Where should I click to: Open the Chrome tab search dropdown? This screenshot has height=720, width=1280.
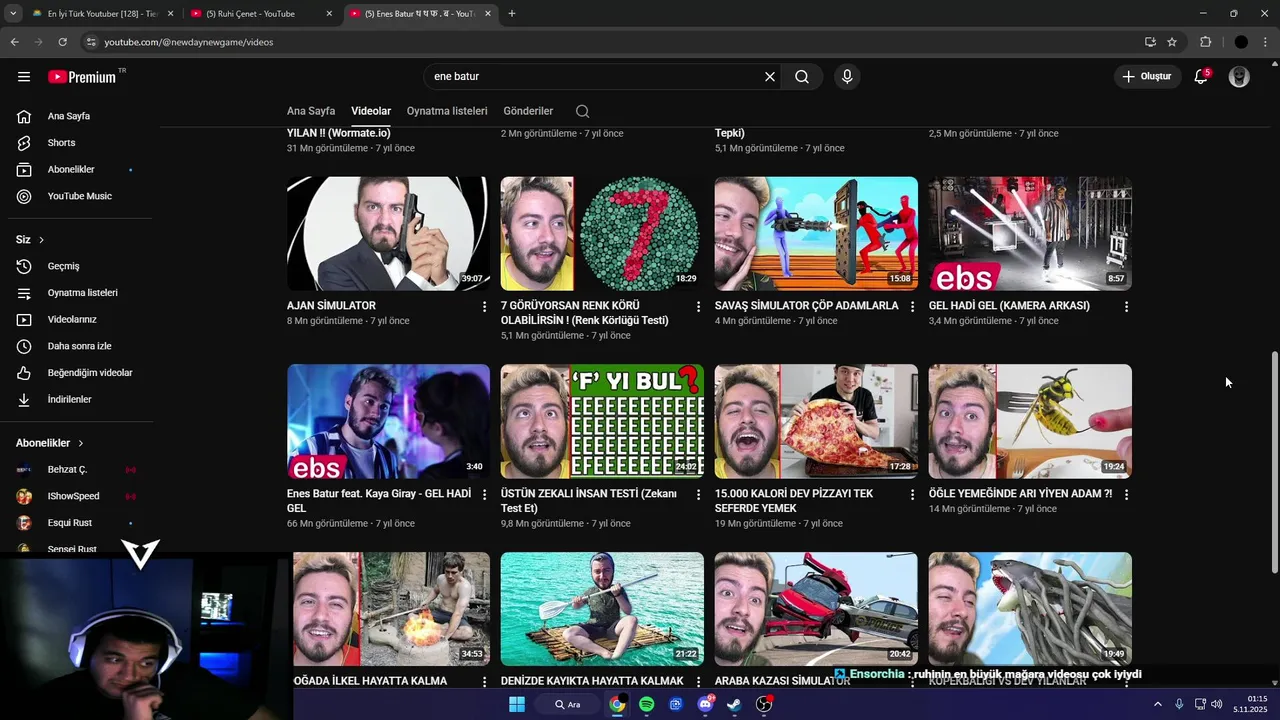[x=13, y=14]
